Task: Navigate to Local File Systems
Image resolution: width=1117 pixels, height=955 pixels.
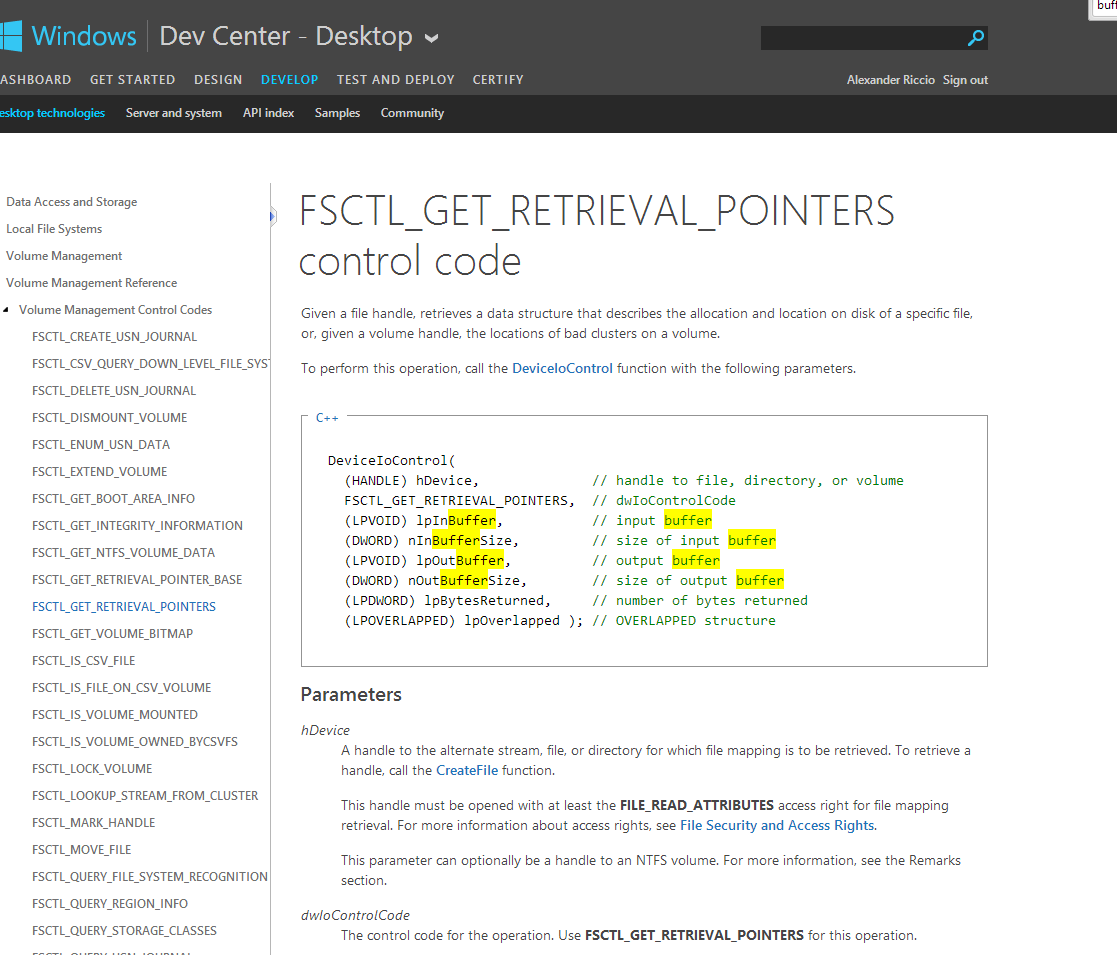Action: [x=54, y=229]
